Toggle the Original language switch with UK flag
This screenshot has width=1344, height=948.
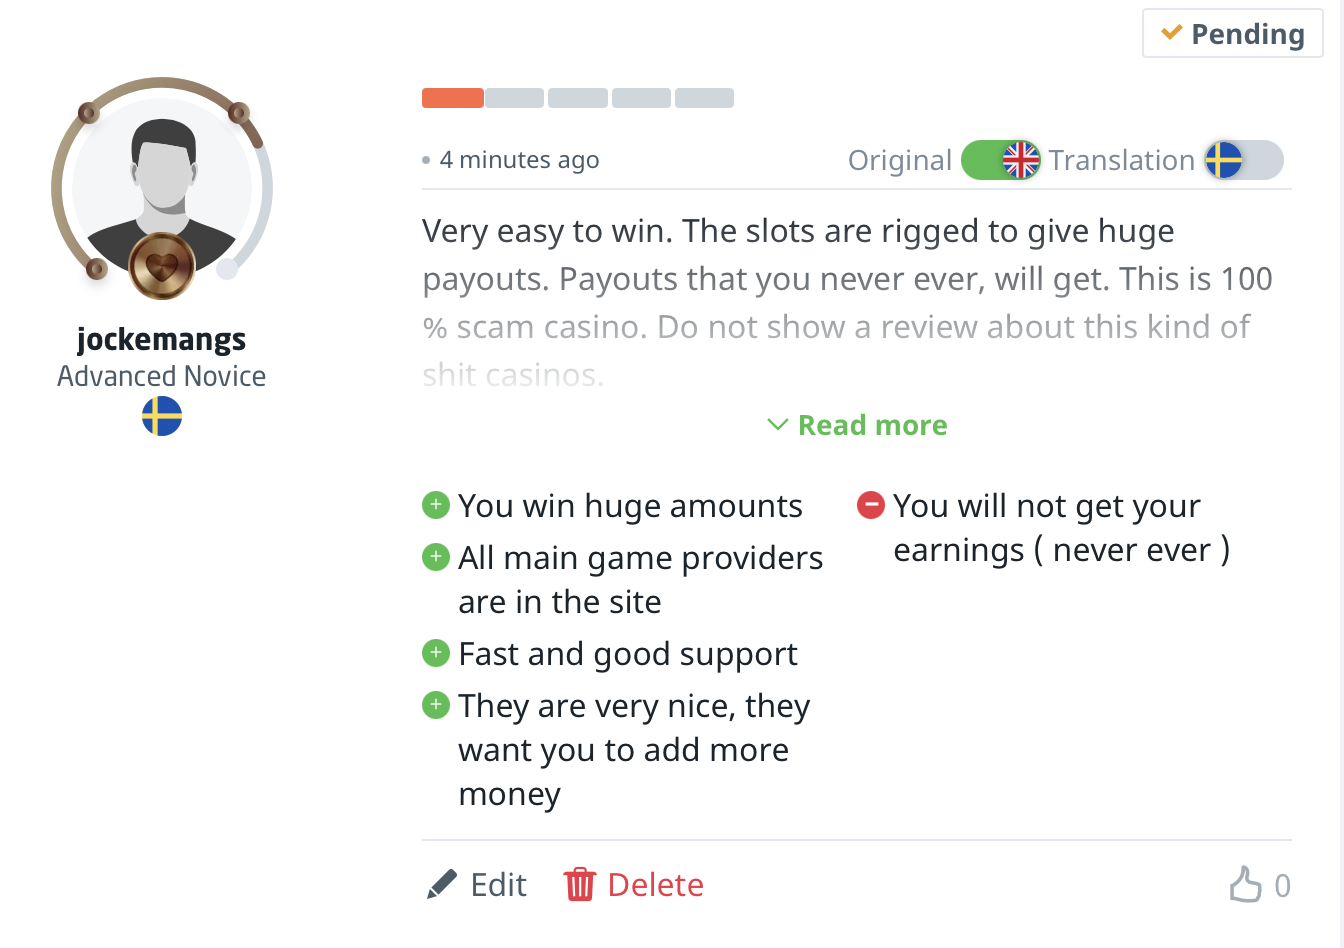pyautogui.click(x=1000, y=160)
